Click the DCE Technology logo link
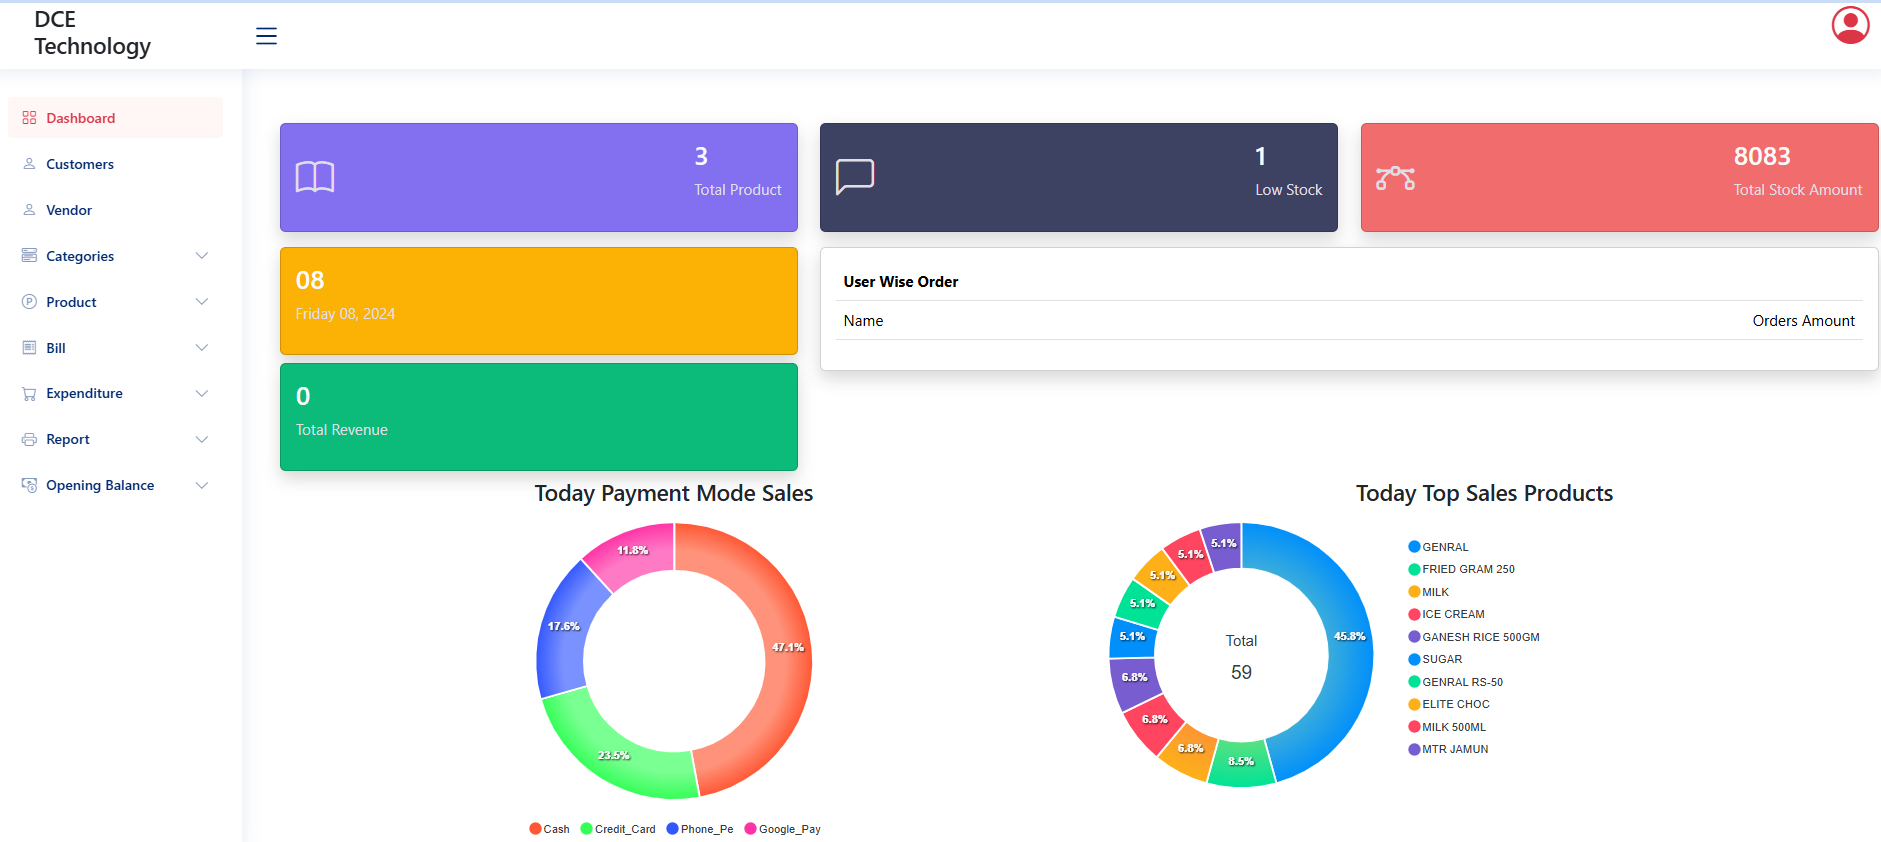Image resolution: width=1881 pixels, height=842 pixels. (x=92, y=34)
